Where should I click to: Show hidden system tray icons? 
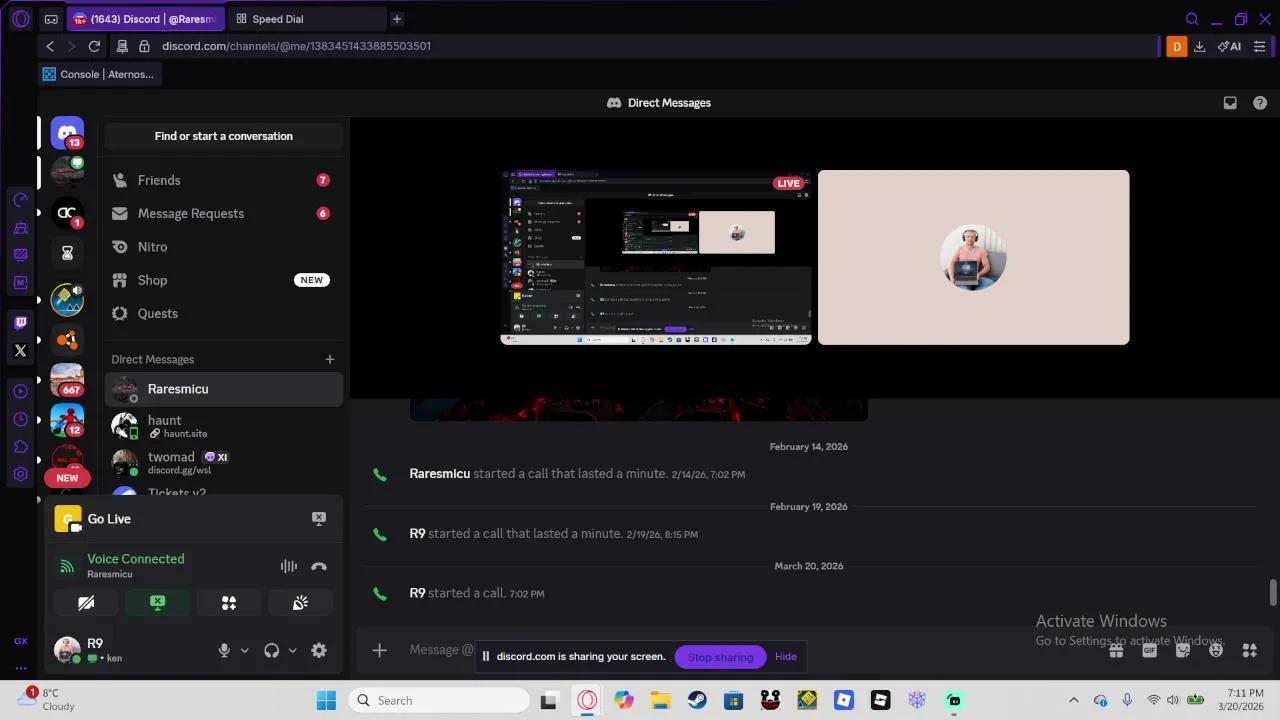(1074, 700)
